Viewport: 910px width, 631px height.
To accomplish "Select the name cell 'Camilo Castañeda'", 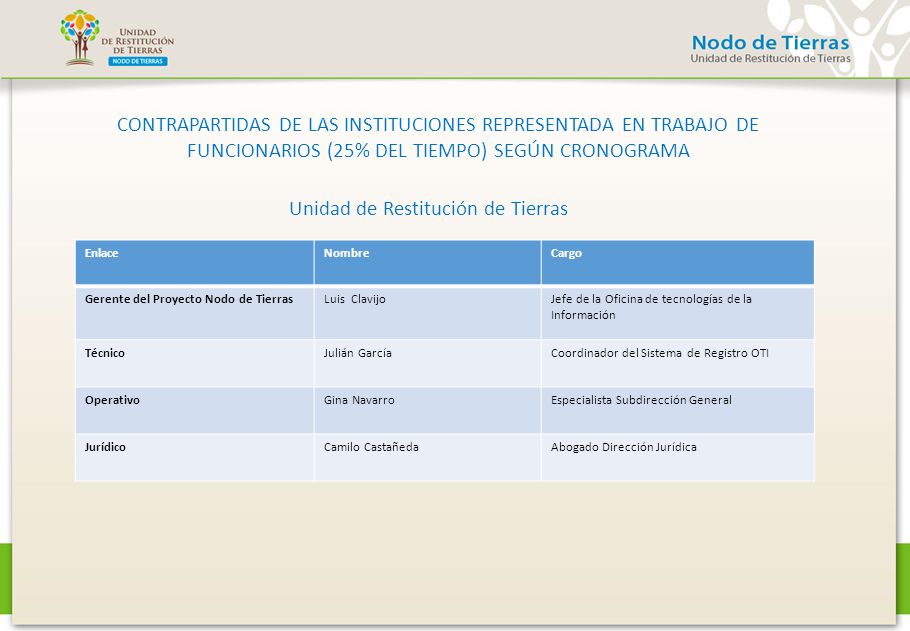I will click(427, 457).
